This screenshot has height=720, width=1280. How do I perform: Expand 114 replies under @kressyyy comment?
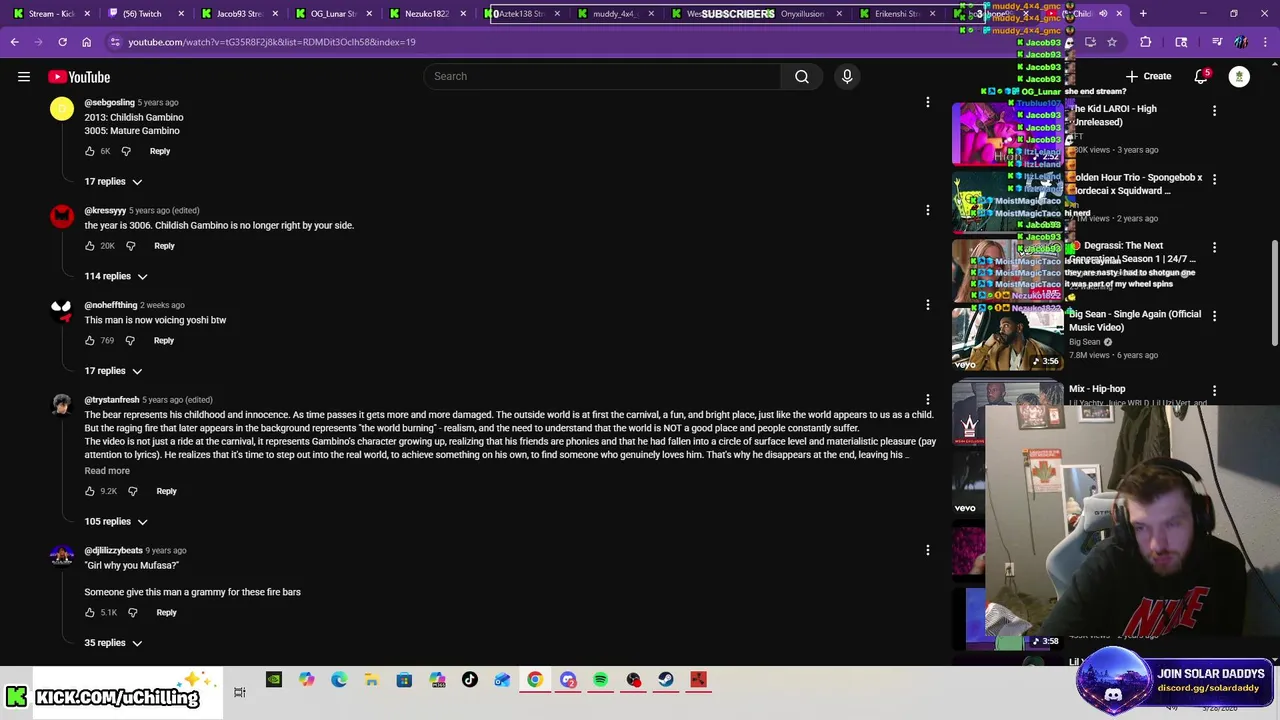pyautogui.click(x=116, y=276)
